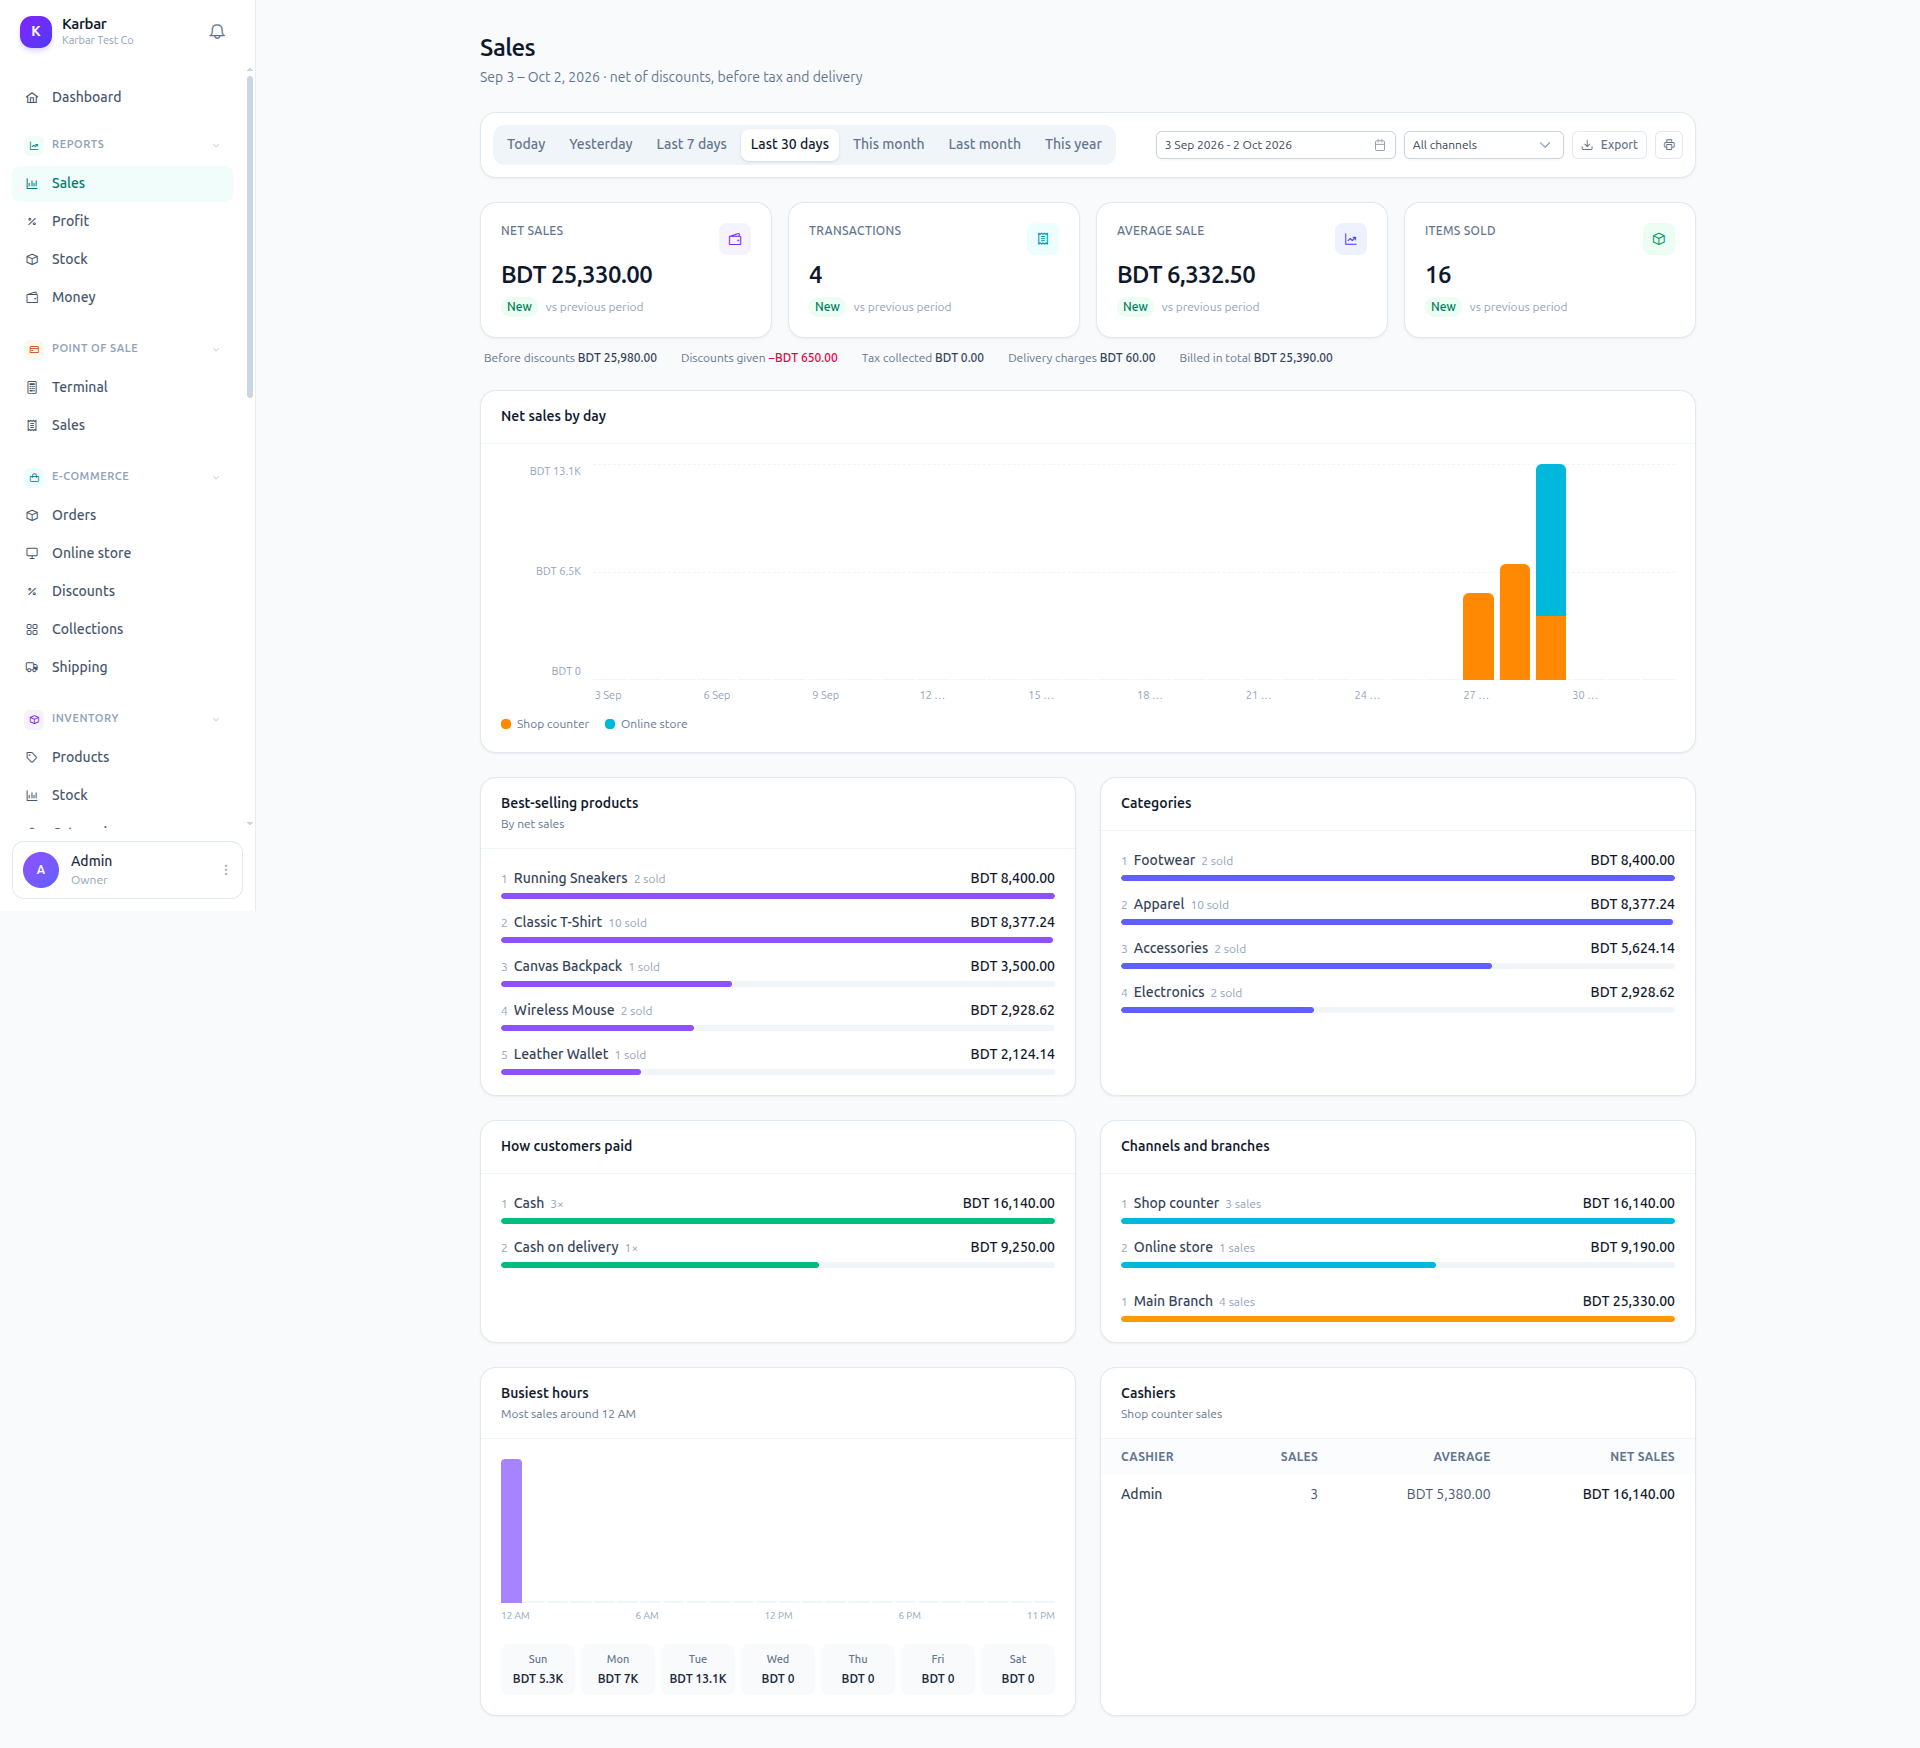Viewport: 1920px width, 1748px height.
Task: Select the Last month tab
Action: [984, 144]
